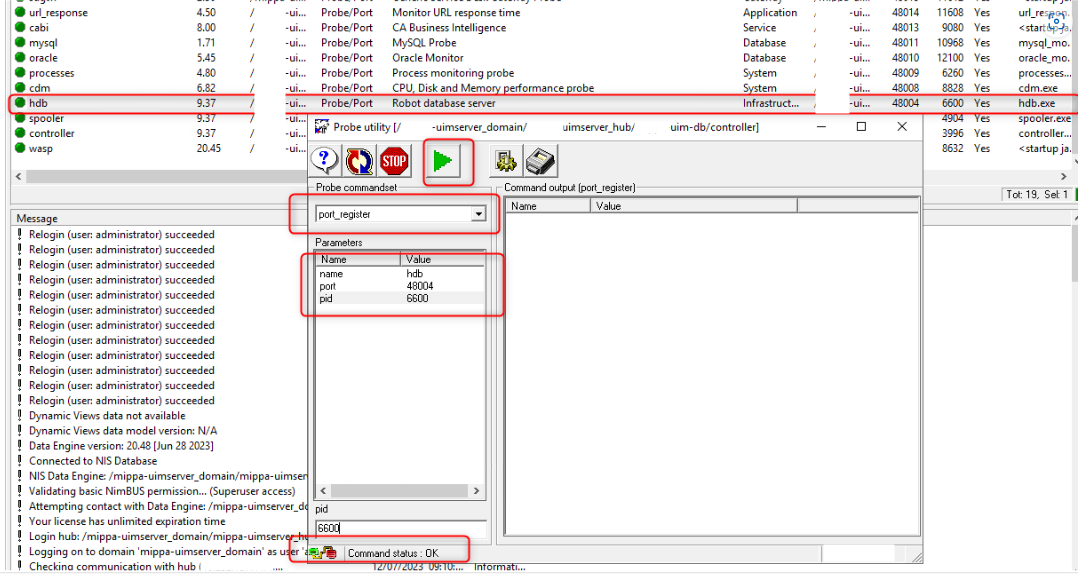
Task: Select the controller probe row
Action: (x=159, y=133)
